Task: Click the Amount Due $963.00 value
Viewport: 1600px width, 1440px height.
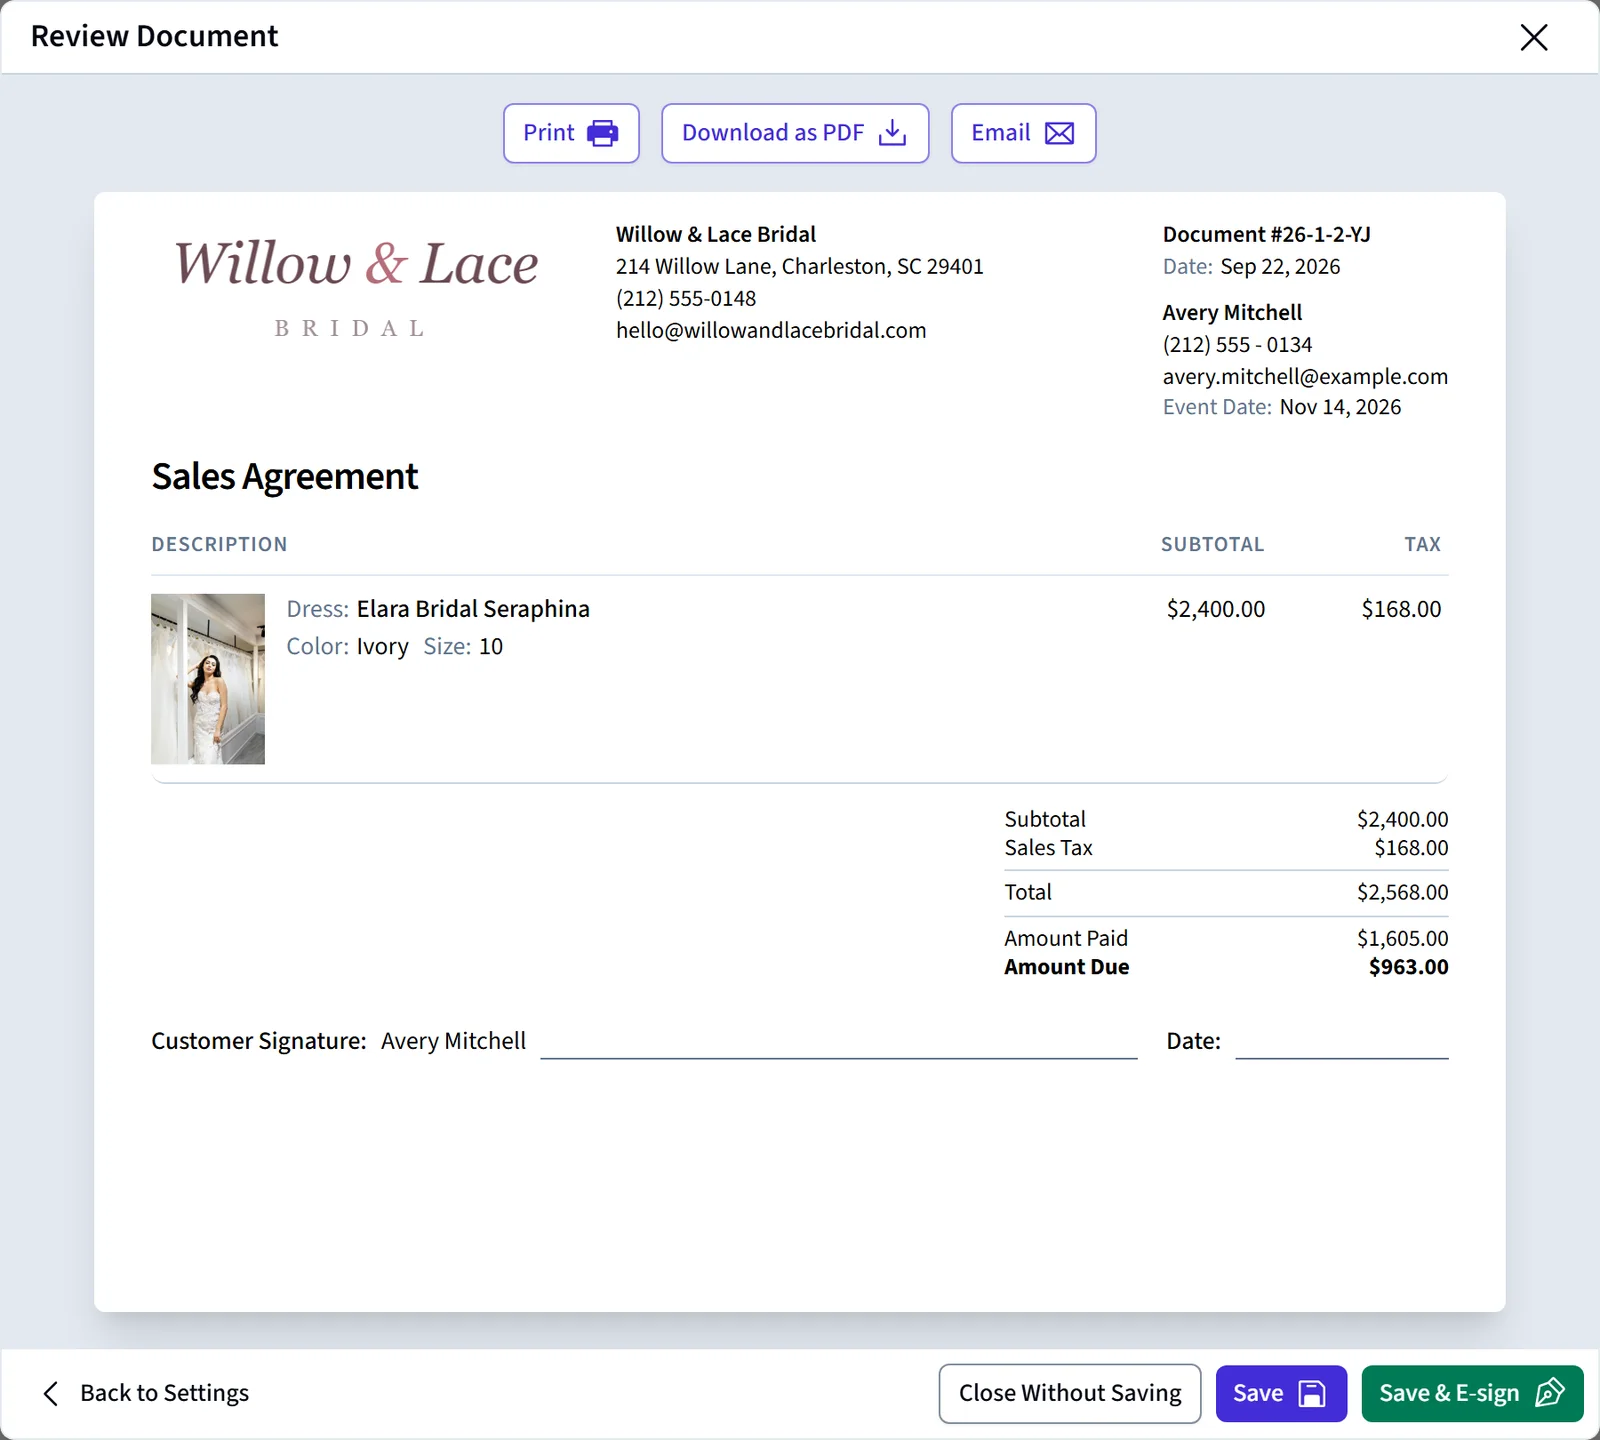Action: click(x=1408, y=967)
